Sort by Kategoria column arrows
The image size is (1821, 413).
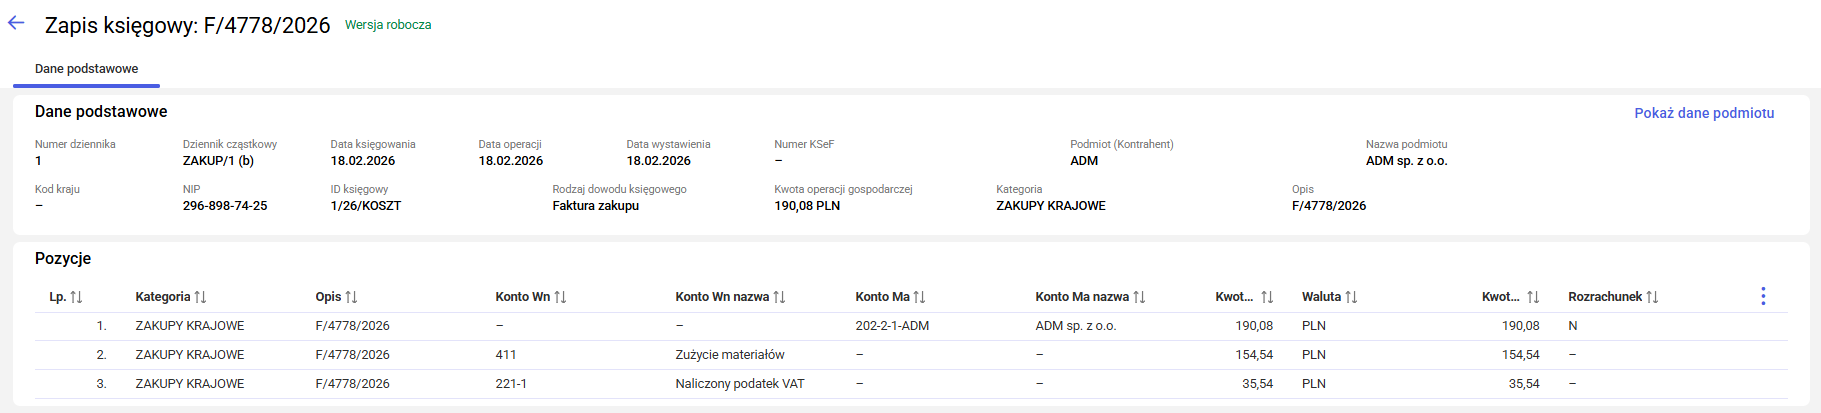click(200, 297)
